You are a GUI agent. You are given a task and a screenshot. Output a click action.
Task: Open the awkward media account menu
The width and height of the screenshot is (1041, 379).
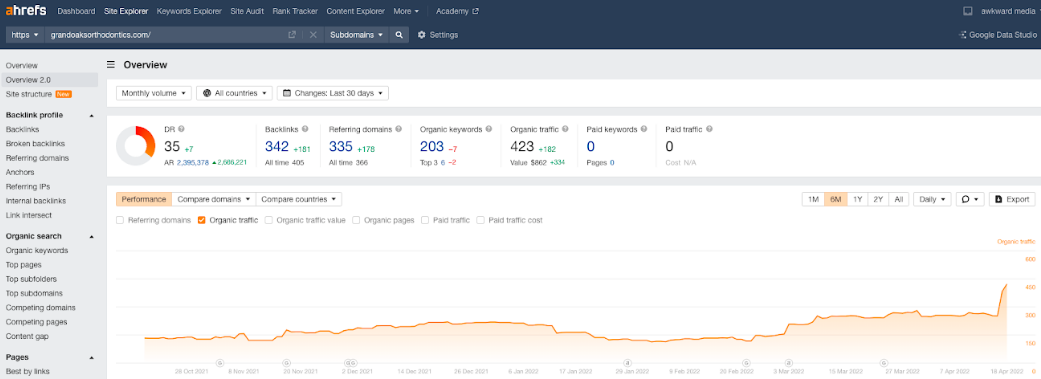coord(1009,11)
